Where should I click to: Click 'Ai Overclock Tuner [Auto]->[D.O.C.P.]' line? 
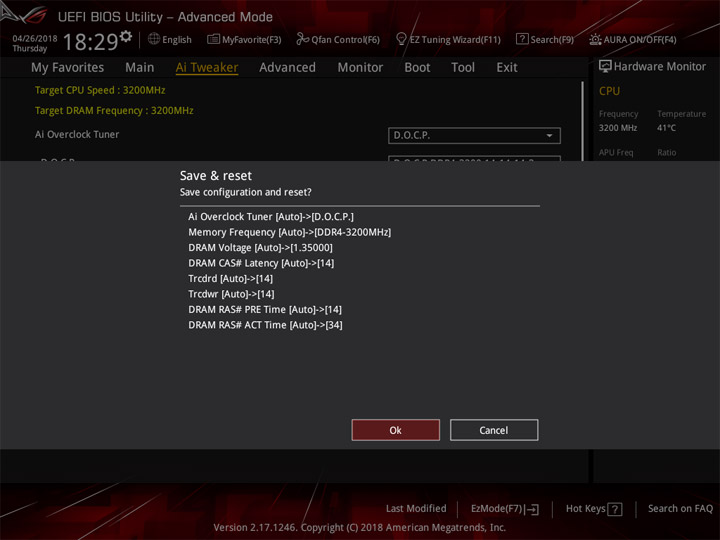coord(271,216)
